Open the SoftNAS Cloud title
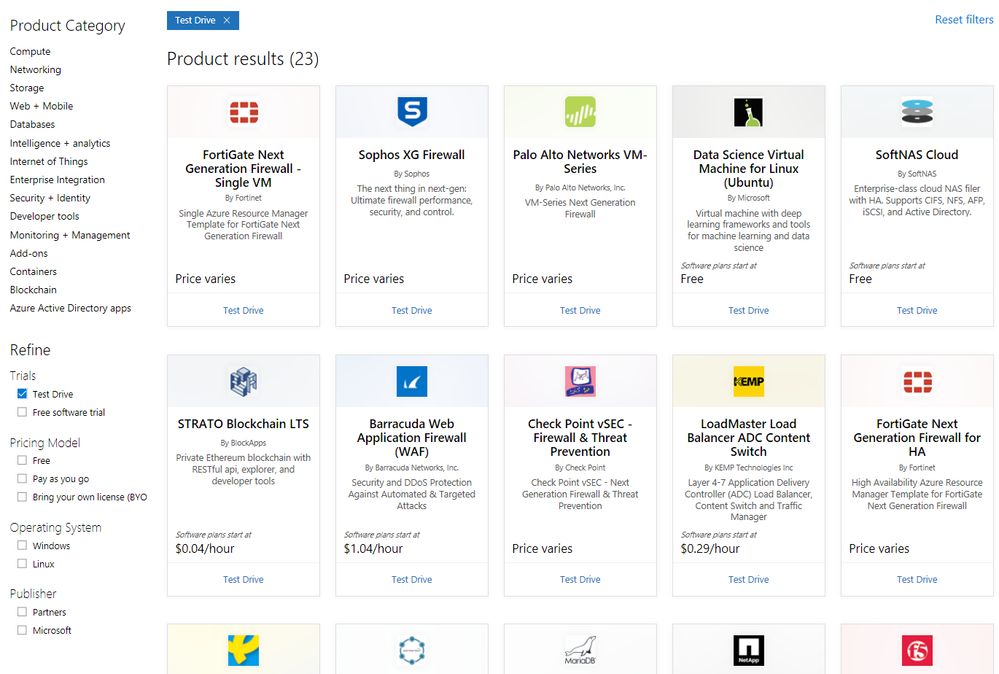999x674 pixels. pos(917,155)
